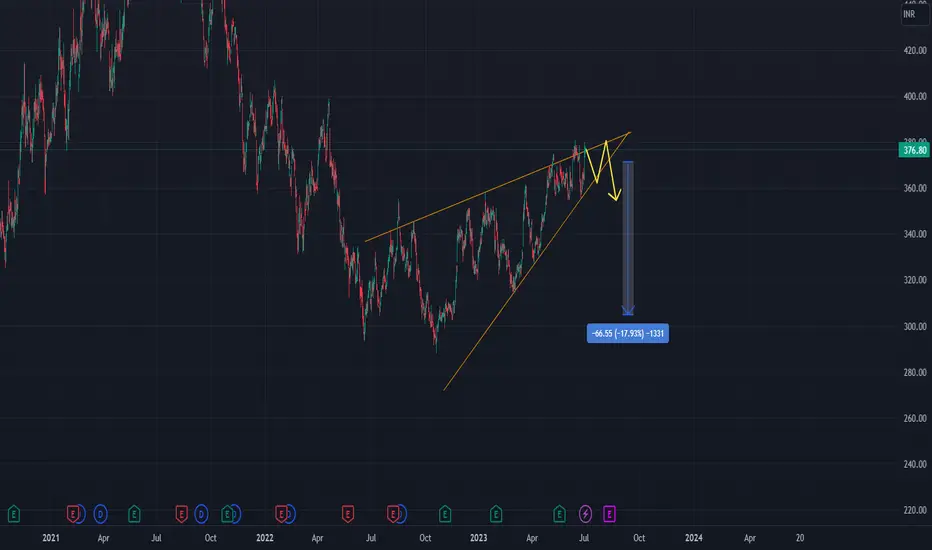The image size is (932, 550).
Task: Click the 2023 label on time axis
Action: point(478,538)
